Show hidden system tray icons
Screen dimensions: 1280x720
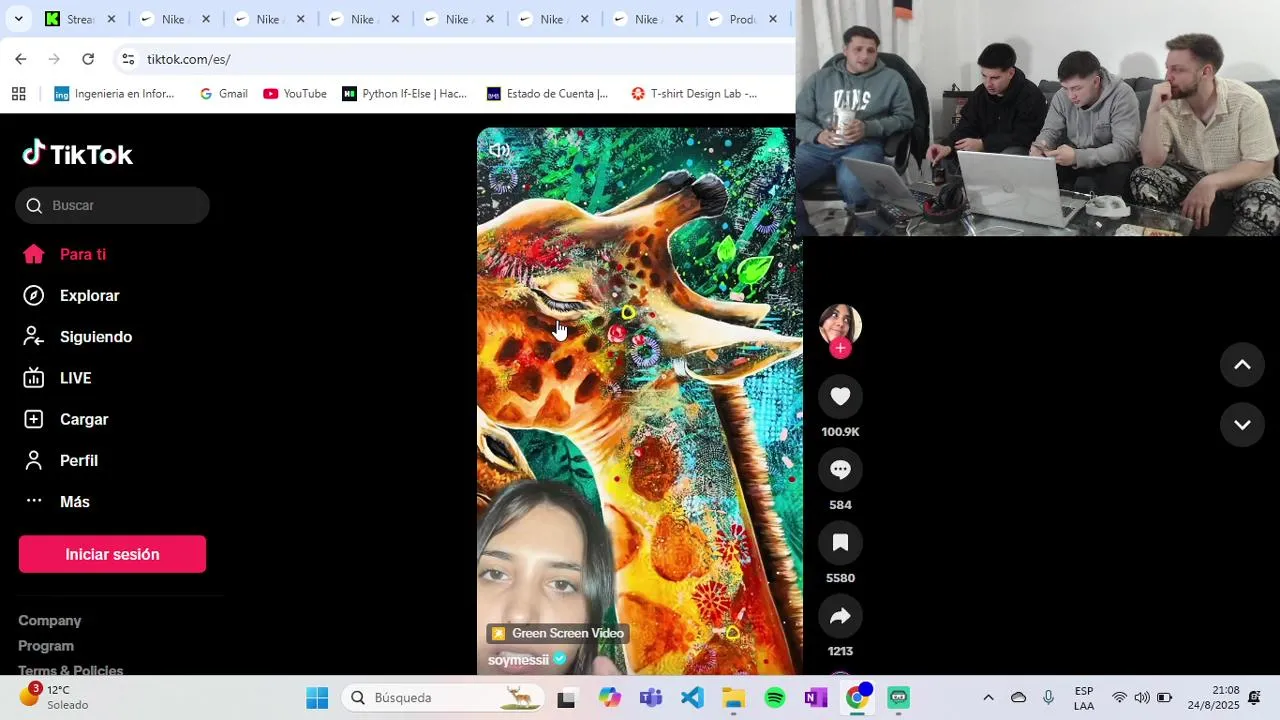pyautogui.click(x=988, y=698)
